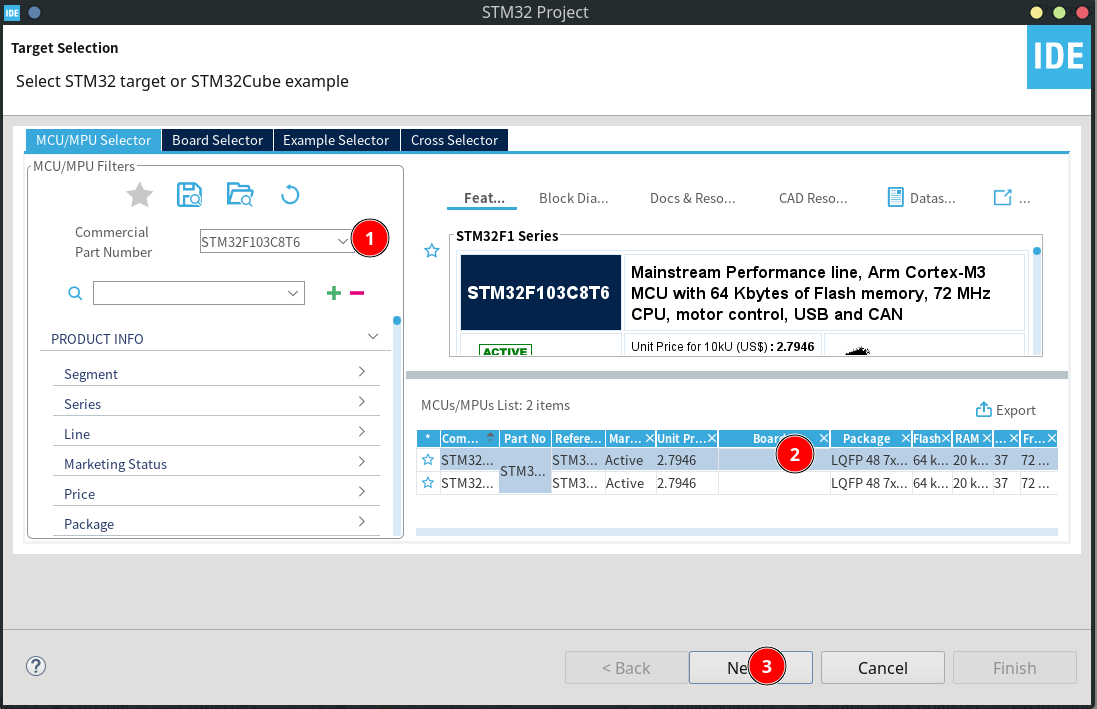
Task: Click the < Back button
Action: [x=626, y=668]
